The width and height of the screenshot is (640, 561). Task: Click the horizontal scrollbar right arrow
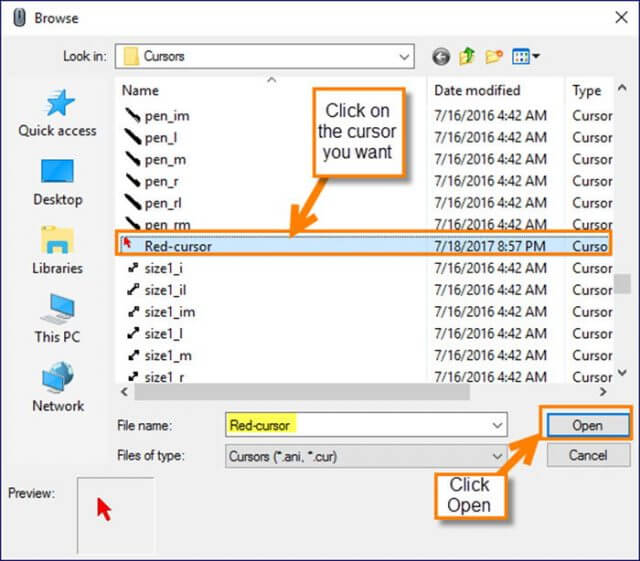[603, 392]
